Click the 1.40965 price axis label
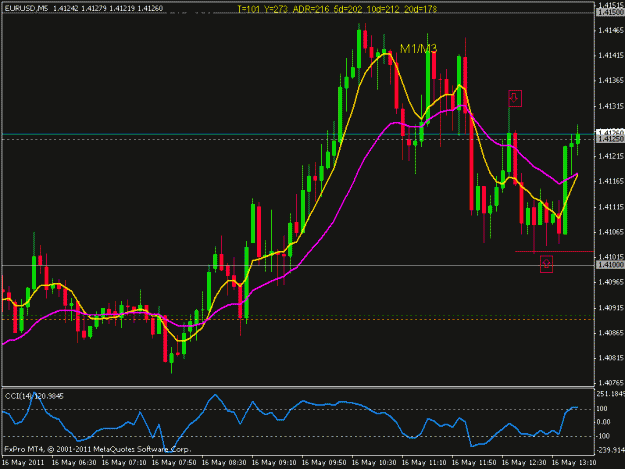The image size is (625, 469). 611,282
